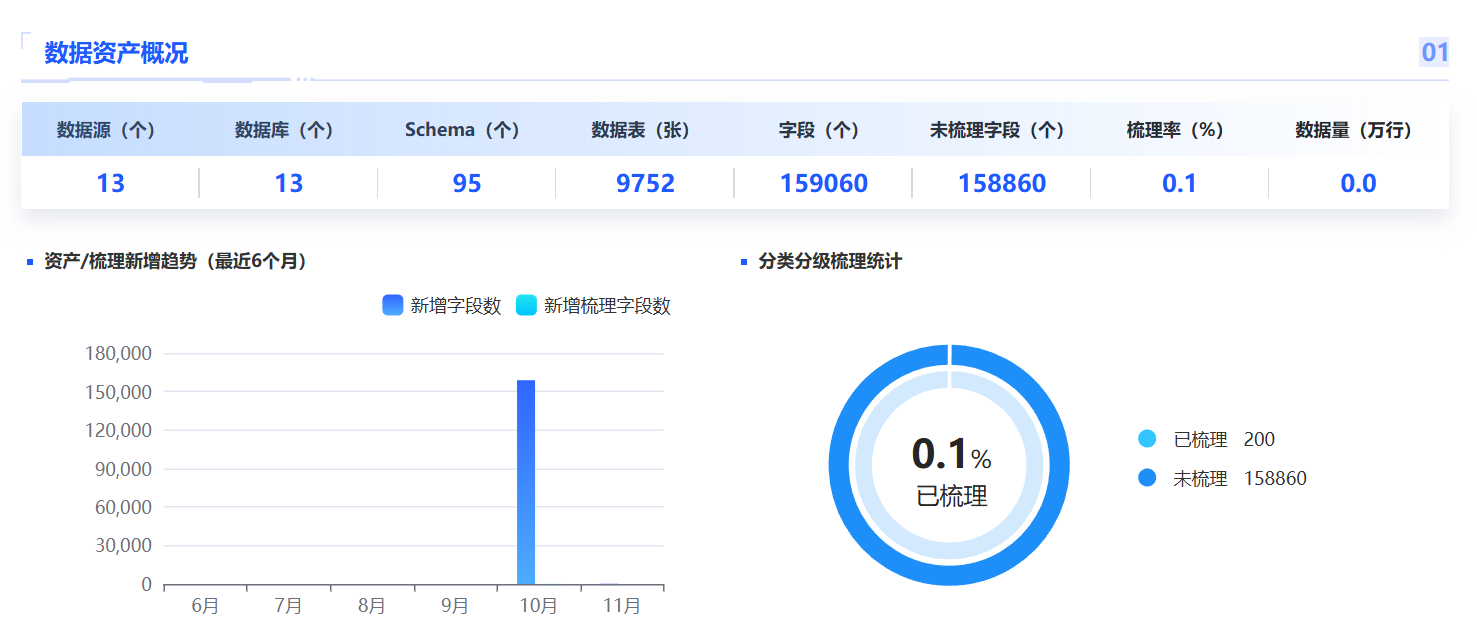Viewport: 1477px width, 636px height.
Task: Click the value 13 under 数据源
Action: tap(110, 184)
